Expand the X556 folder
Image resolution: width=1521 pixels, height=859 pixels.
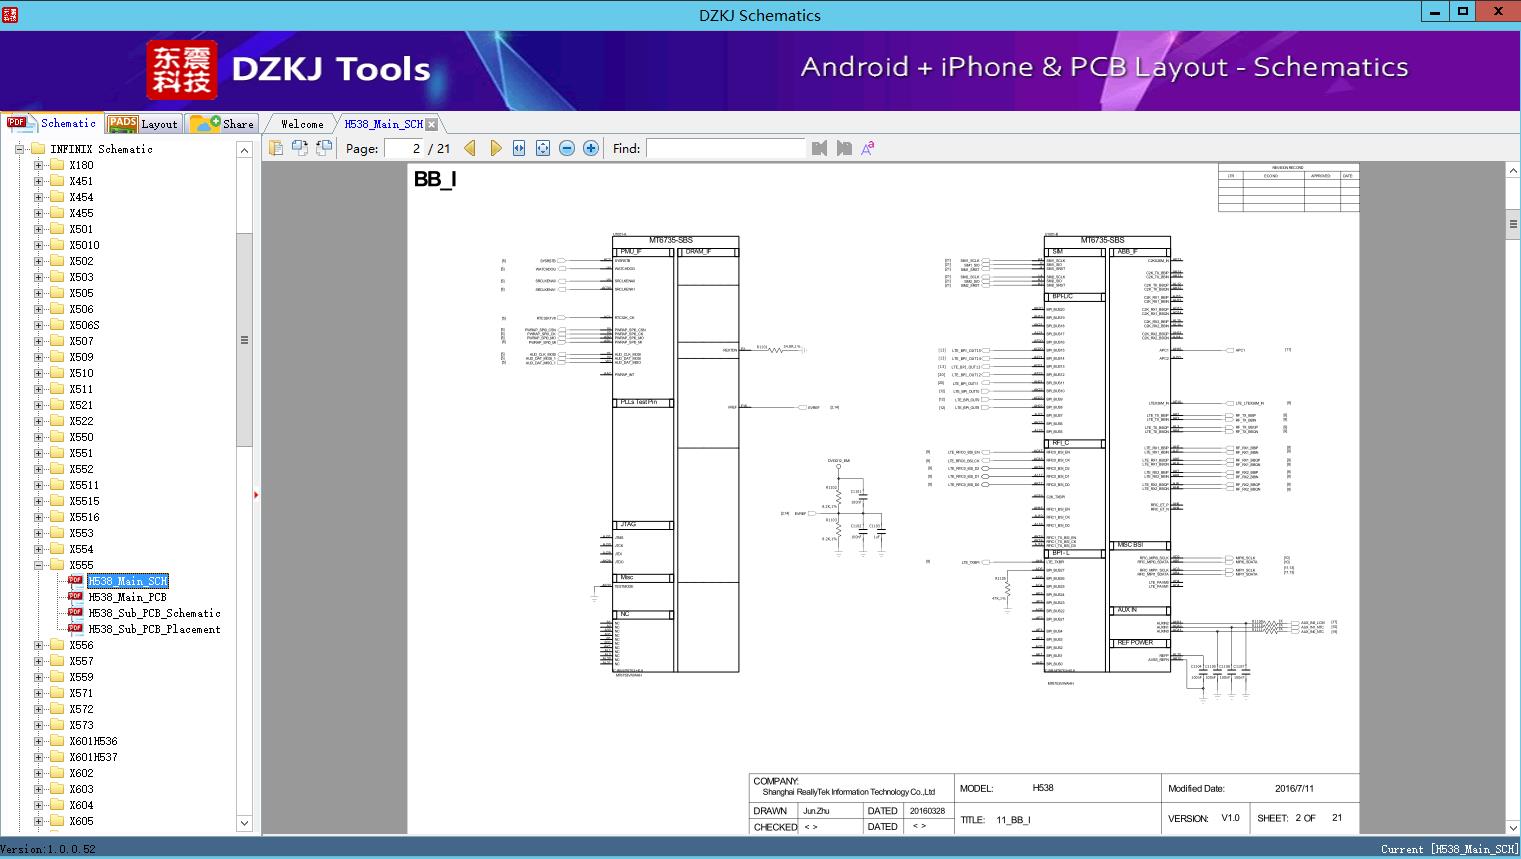pyautogui.click(x=39, y=645)
